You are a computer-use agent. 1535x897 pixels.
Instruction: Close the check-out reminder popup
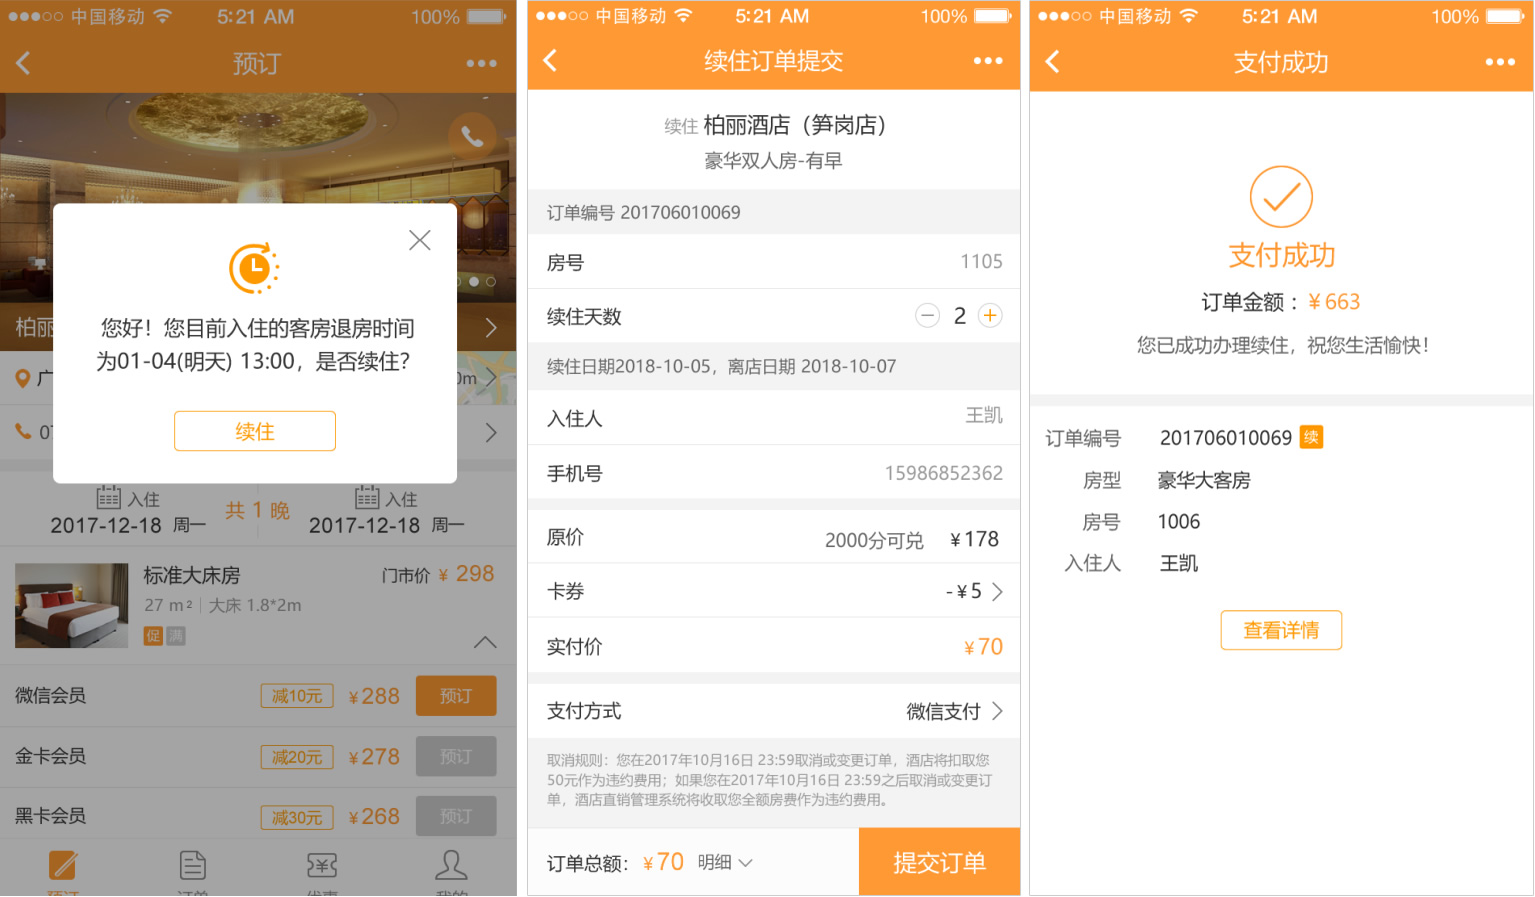420,240
